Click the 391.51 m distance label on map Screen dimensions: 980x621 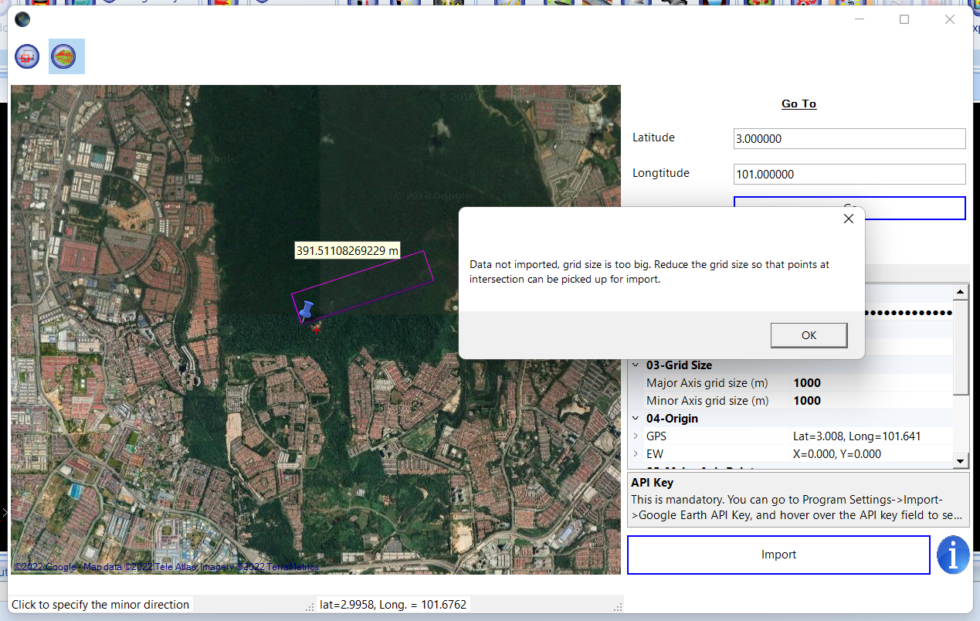(347, 250)
